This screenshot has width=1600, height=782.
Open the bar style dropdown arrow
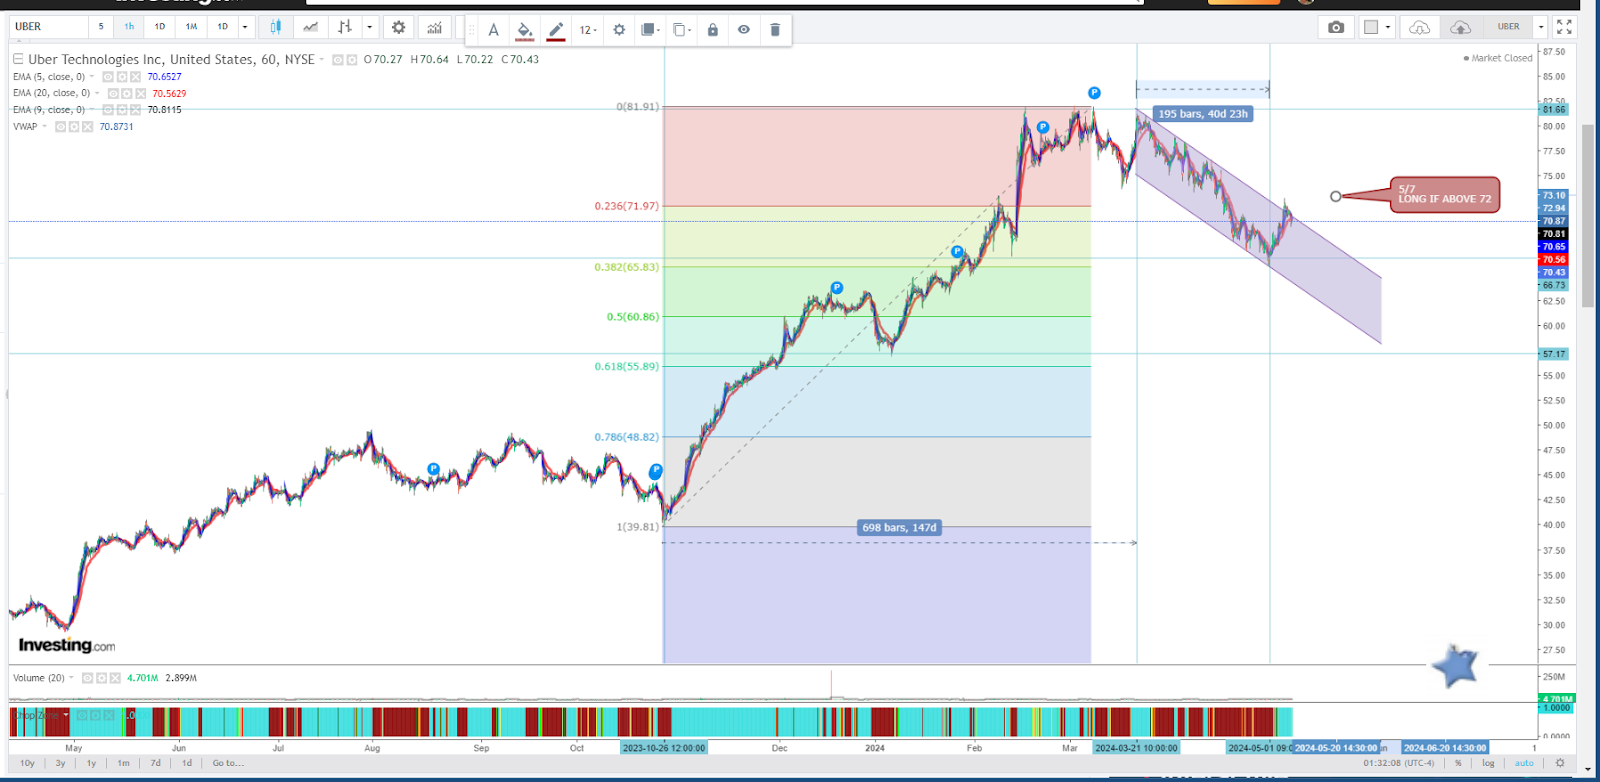[370, 27]
